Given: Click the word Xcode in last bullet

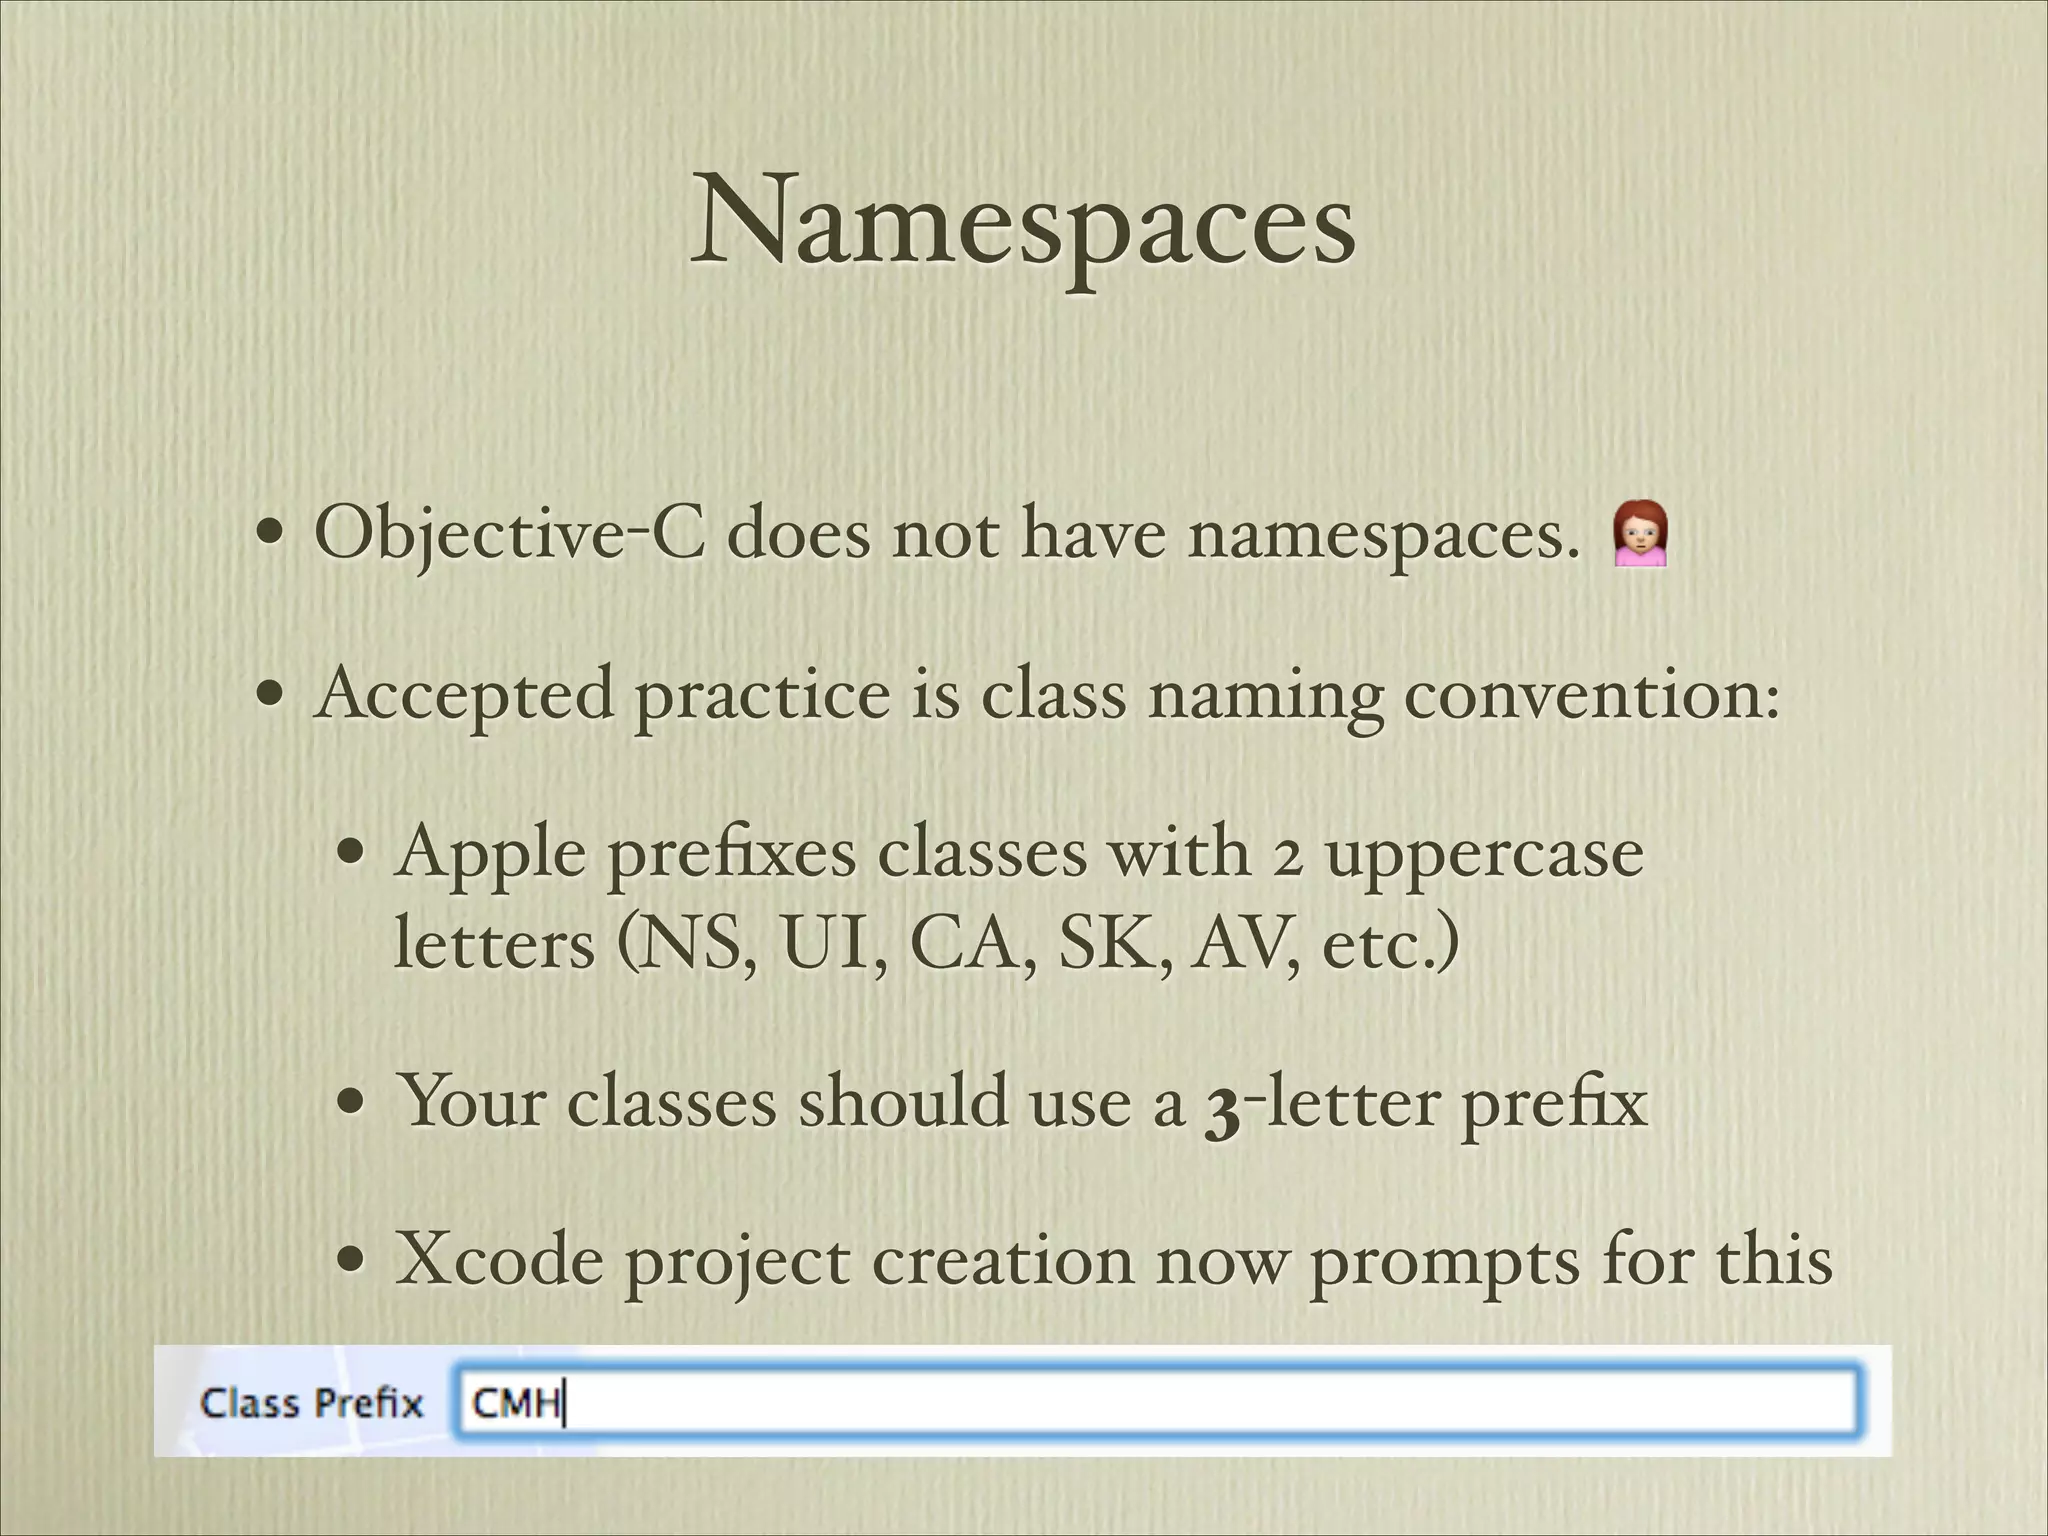Looking at the screenshot, I should [x=499, y=1260].
